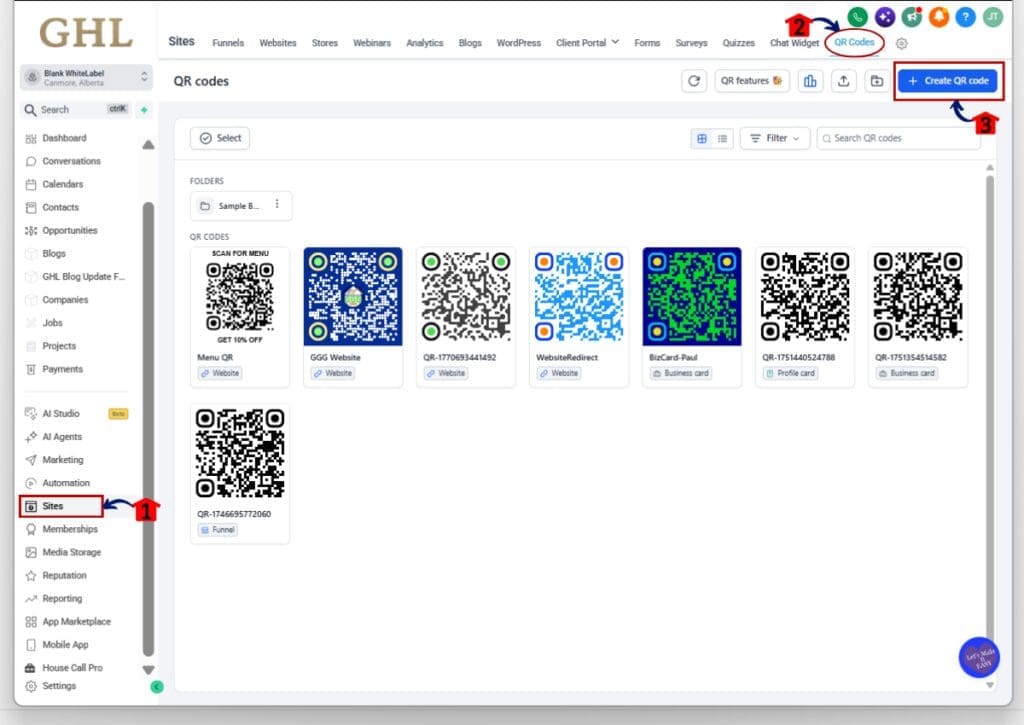Click the refresh QR codes icon
1024x725 pixels.
(x=694, y=81)
